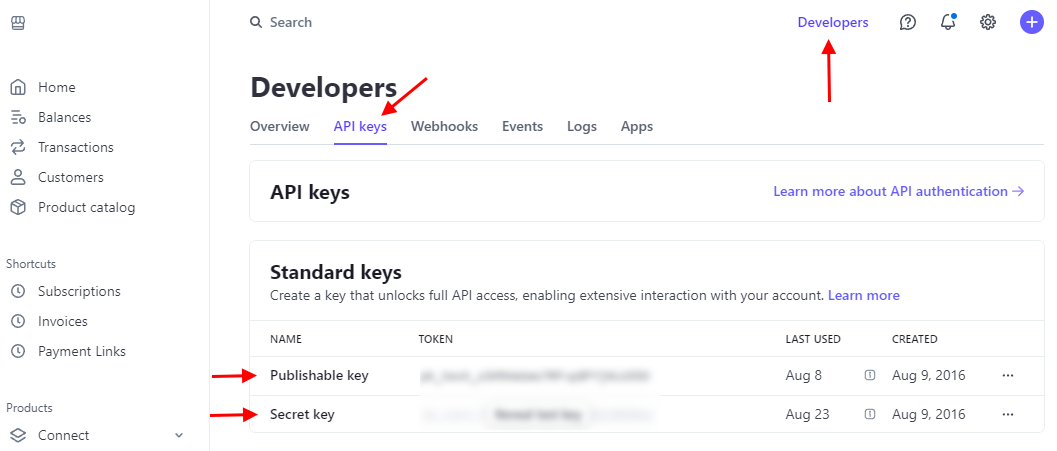Open Customers in the sidebar
This screenshot has width=1057, height=451.
pyautogui.click(x=71, y=177)
